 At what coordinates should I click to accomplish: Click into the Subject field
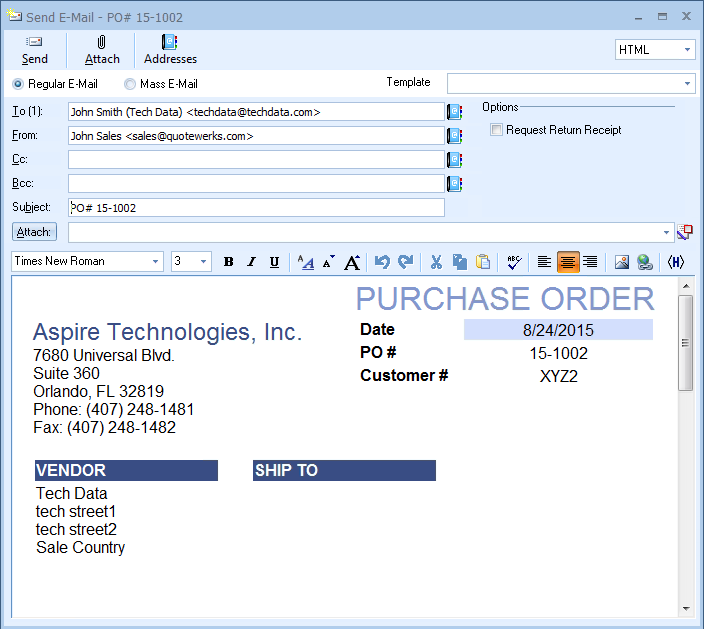pos(256,208)
